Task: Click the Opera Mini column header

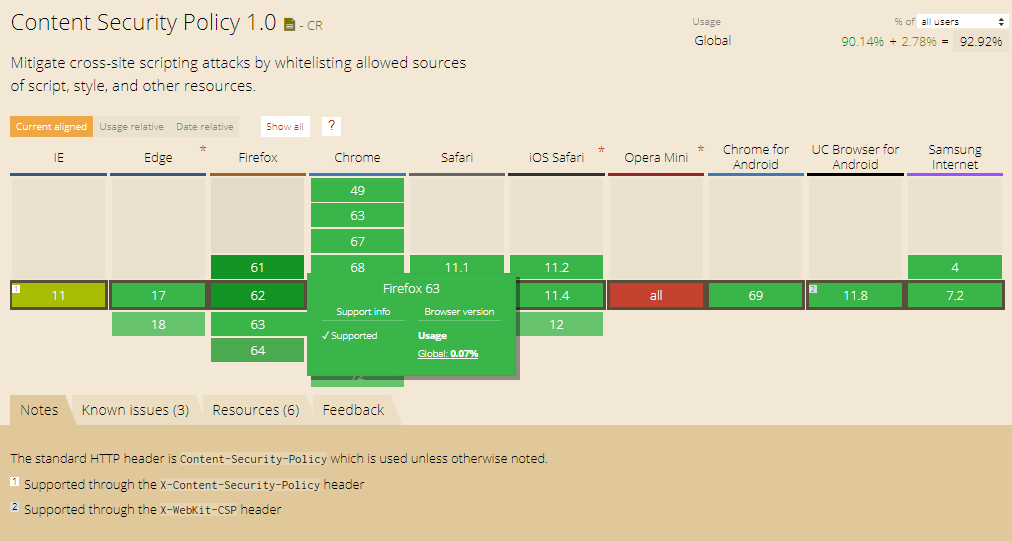Action: point(656,158)
